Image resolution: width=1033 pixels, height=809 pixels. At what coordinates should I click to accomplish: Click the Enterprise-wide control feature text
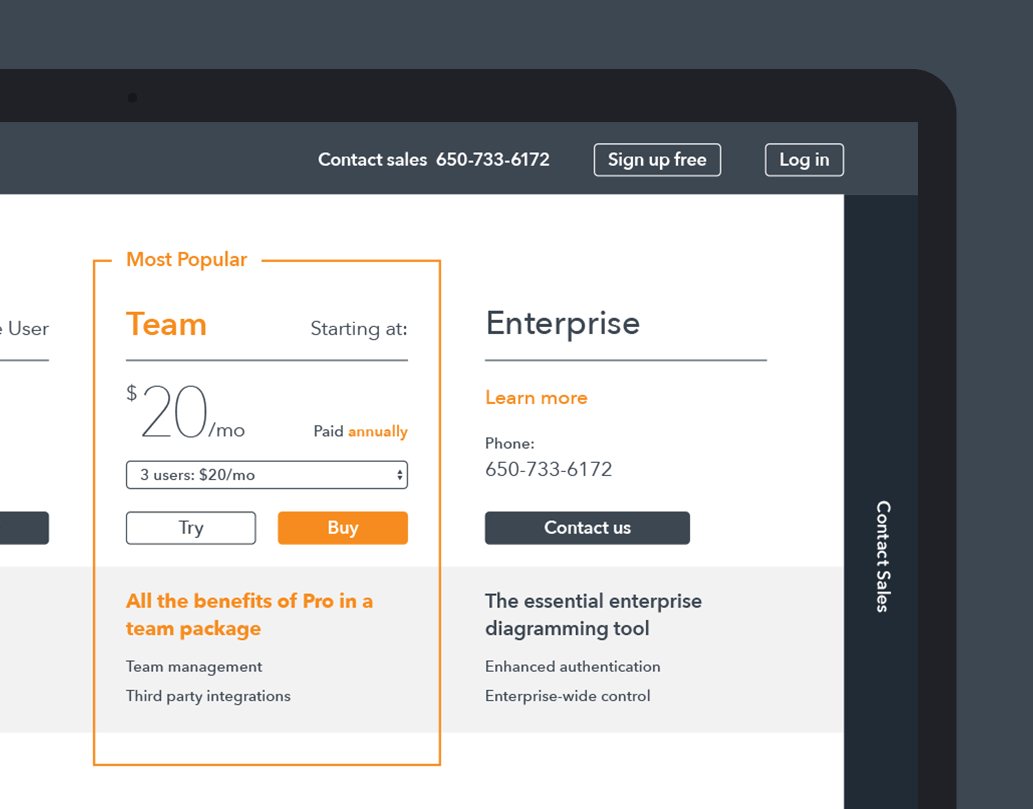tap(567, 696)
